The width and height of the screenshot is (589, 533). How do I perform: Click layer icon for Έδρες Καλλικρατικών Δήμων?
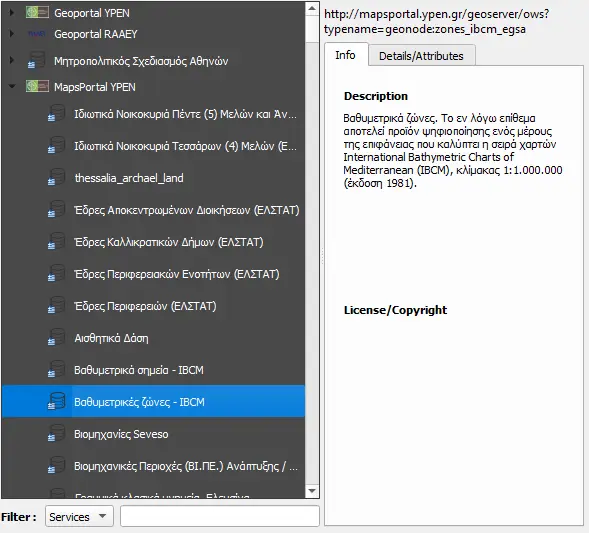pos(56,242)
